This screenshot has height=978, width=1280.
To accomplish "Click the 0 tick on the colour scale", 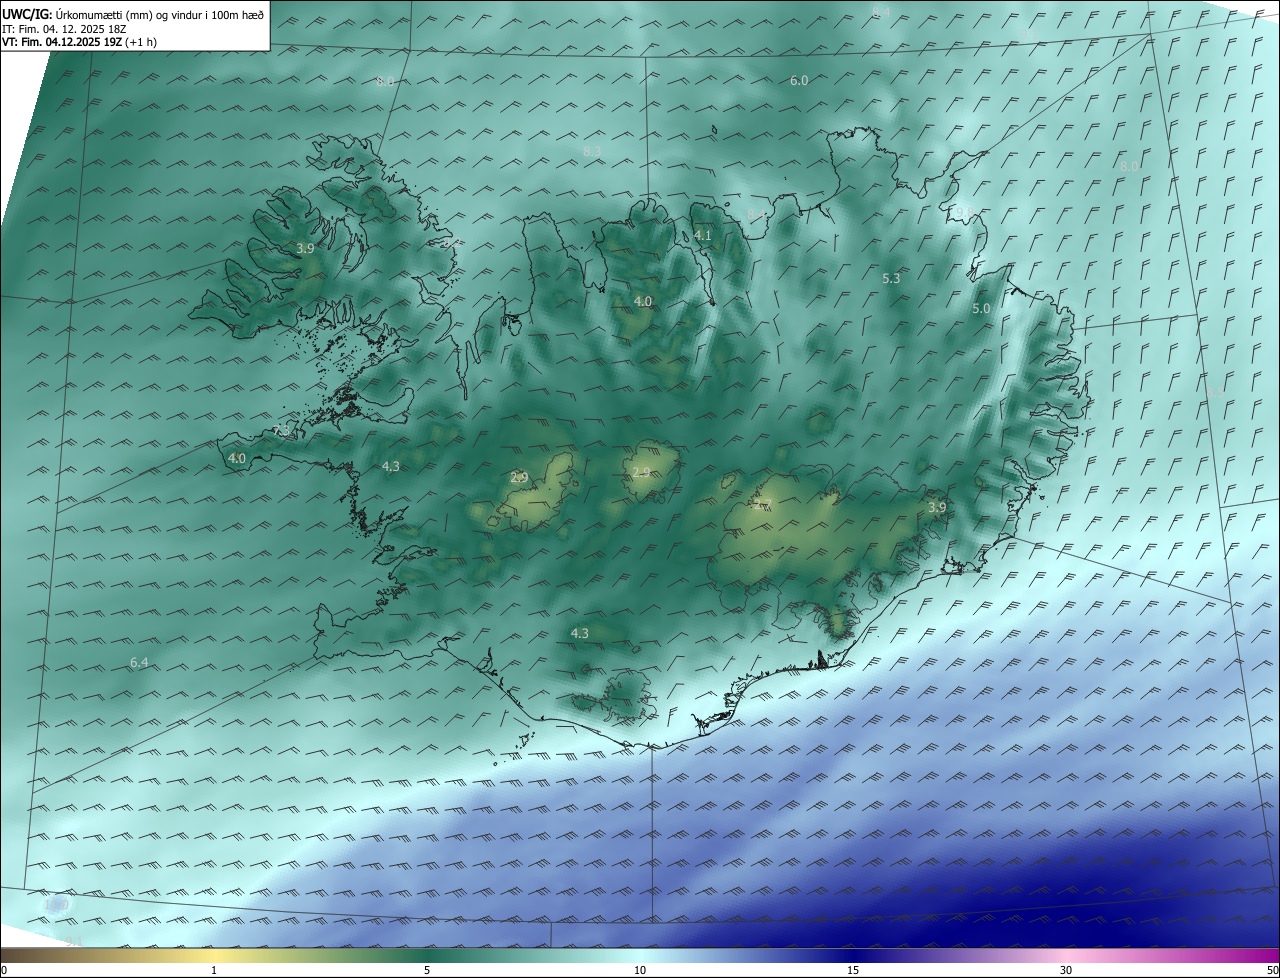I will pos(4,970).
